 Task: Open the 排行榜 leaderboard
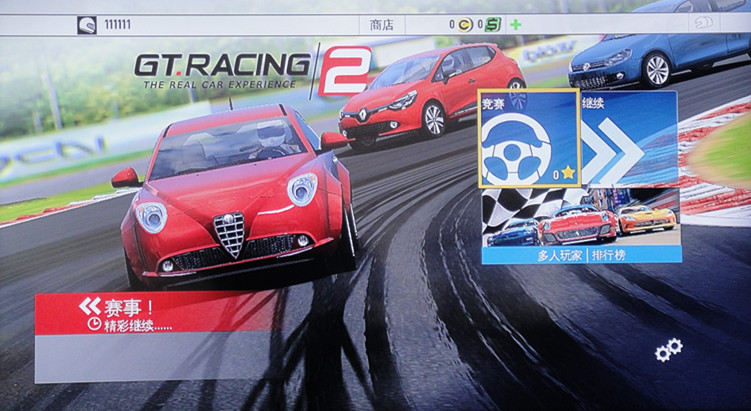click(608, 255)
